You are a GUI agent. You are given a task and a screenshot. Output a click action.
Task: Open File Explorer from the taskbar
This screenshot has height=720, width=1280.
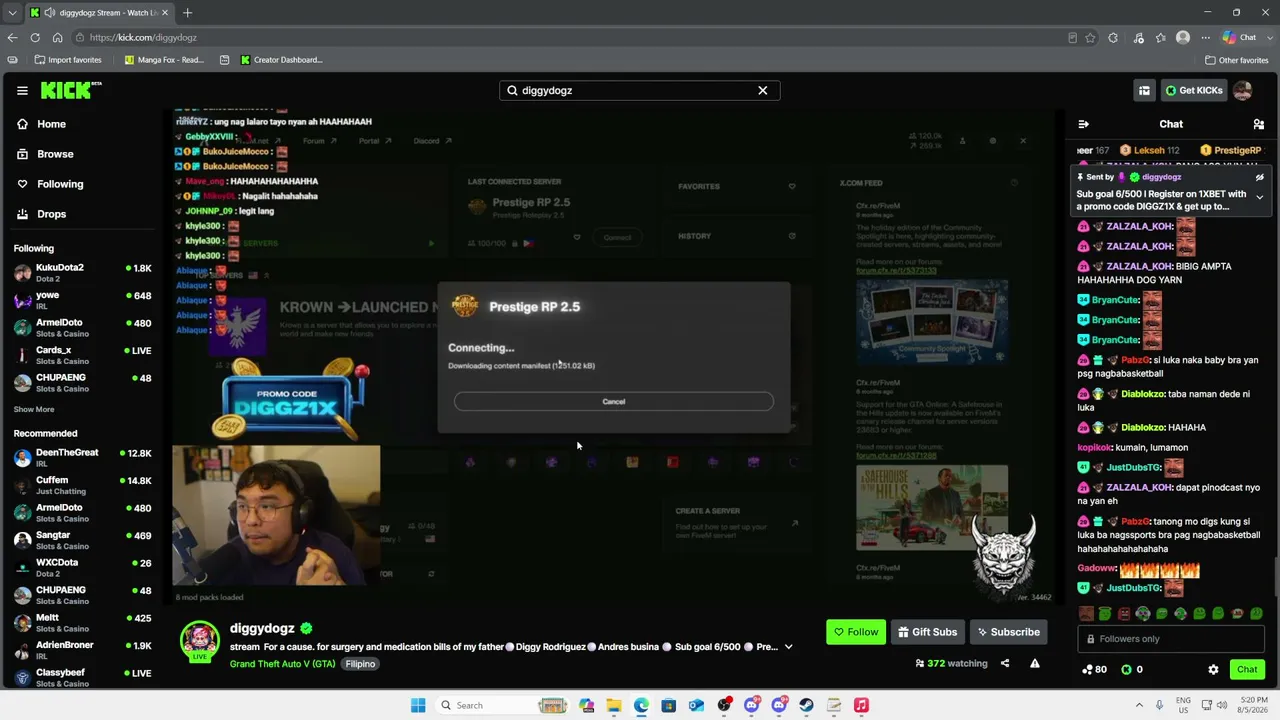pos(614,705)
